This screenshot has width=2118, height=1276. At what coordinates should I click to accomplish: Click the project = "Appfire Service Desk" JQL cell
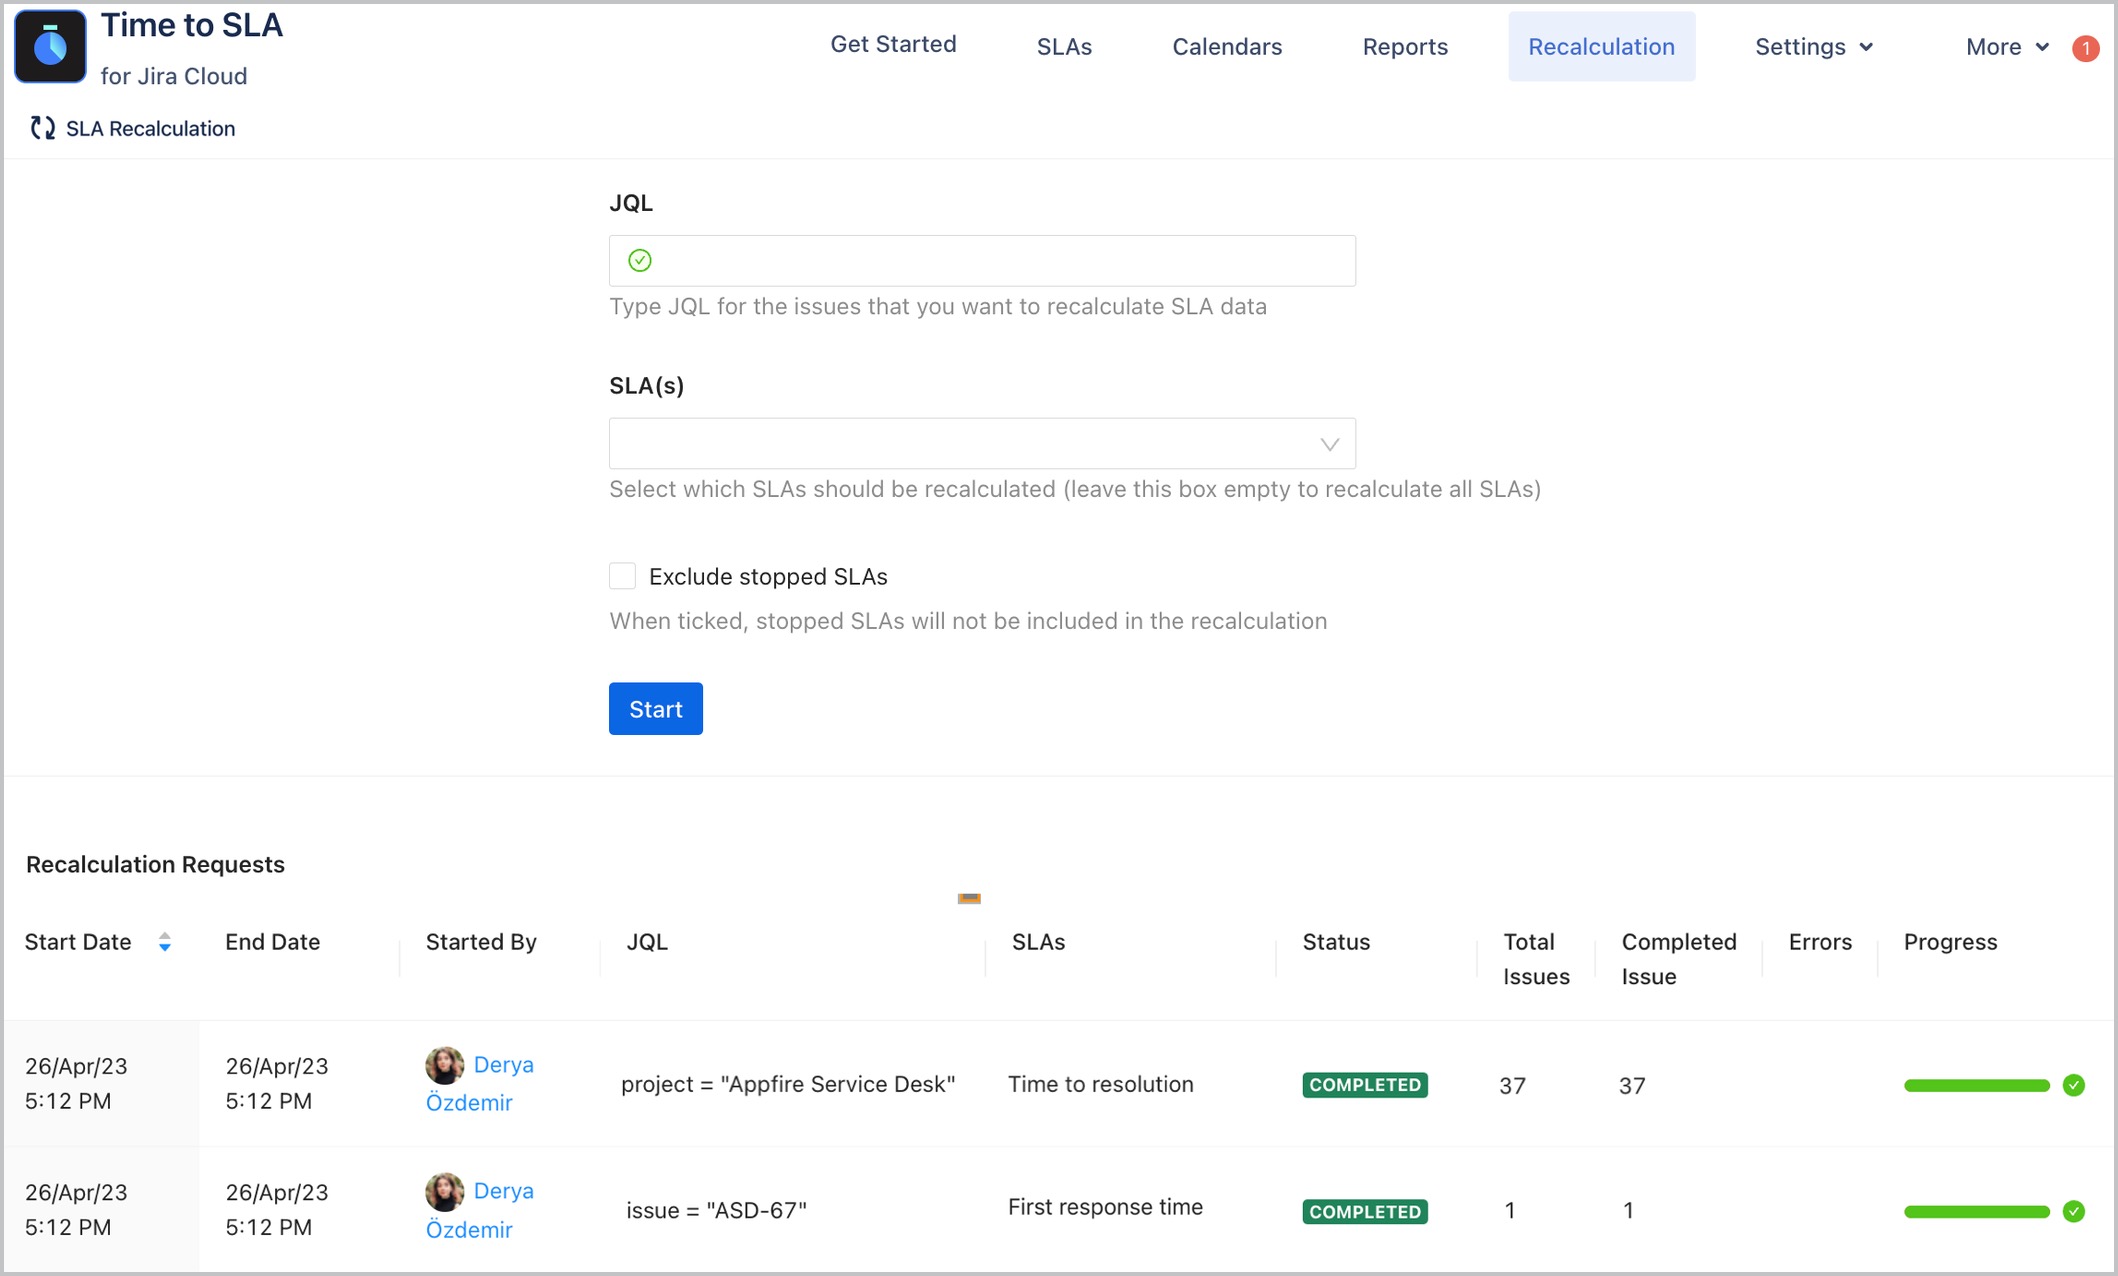coord(788,1084)
